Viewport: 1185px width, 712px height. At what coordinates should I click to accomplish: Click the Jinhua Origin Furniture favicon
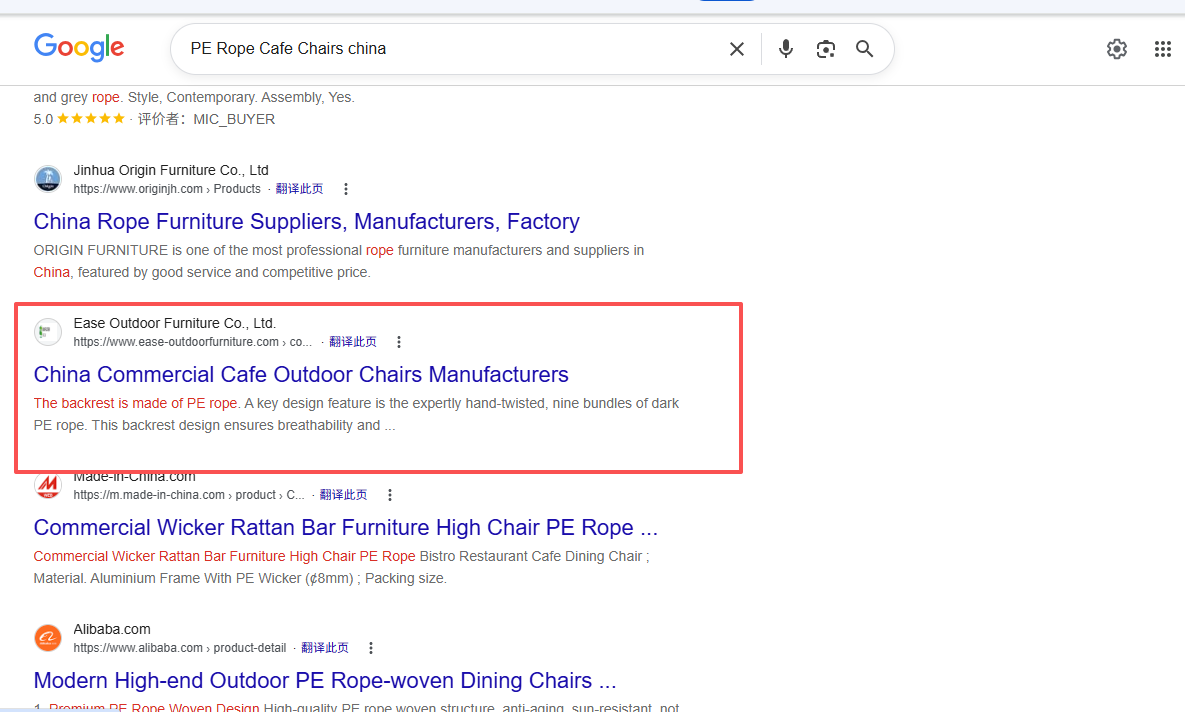point(48,178)
